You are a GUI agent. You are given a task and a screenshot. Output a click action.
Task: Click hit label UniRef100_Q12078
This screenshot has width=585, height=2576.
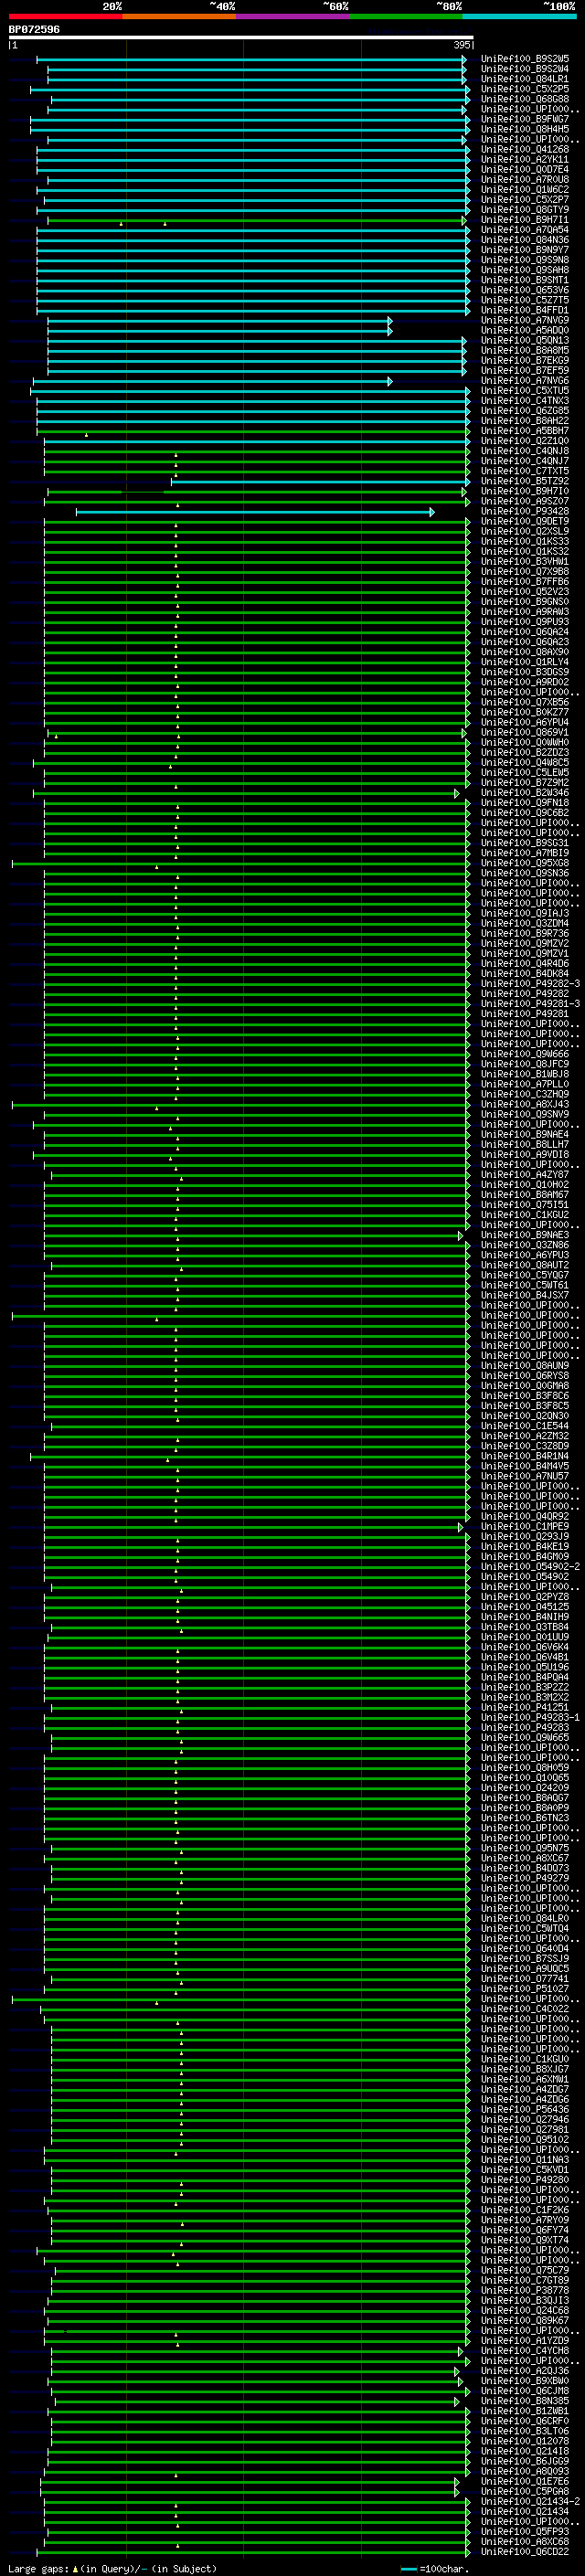click(x=525, y=2441)
